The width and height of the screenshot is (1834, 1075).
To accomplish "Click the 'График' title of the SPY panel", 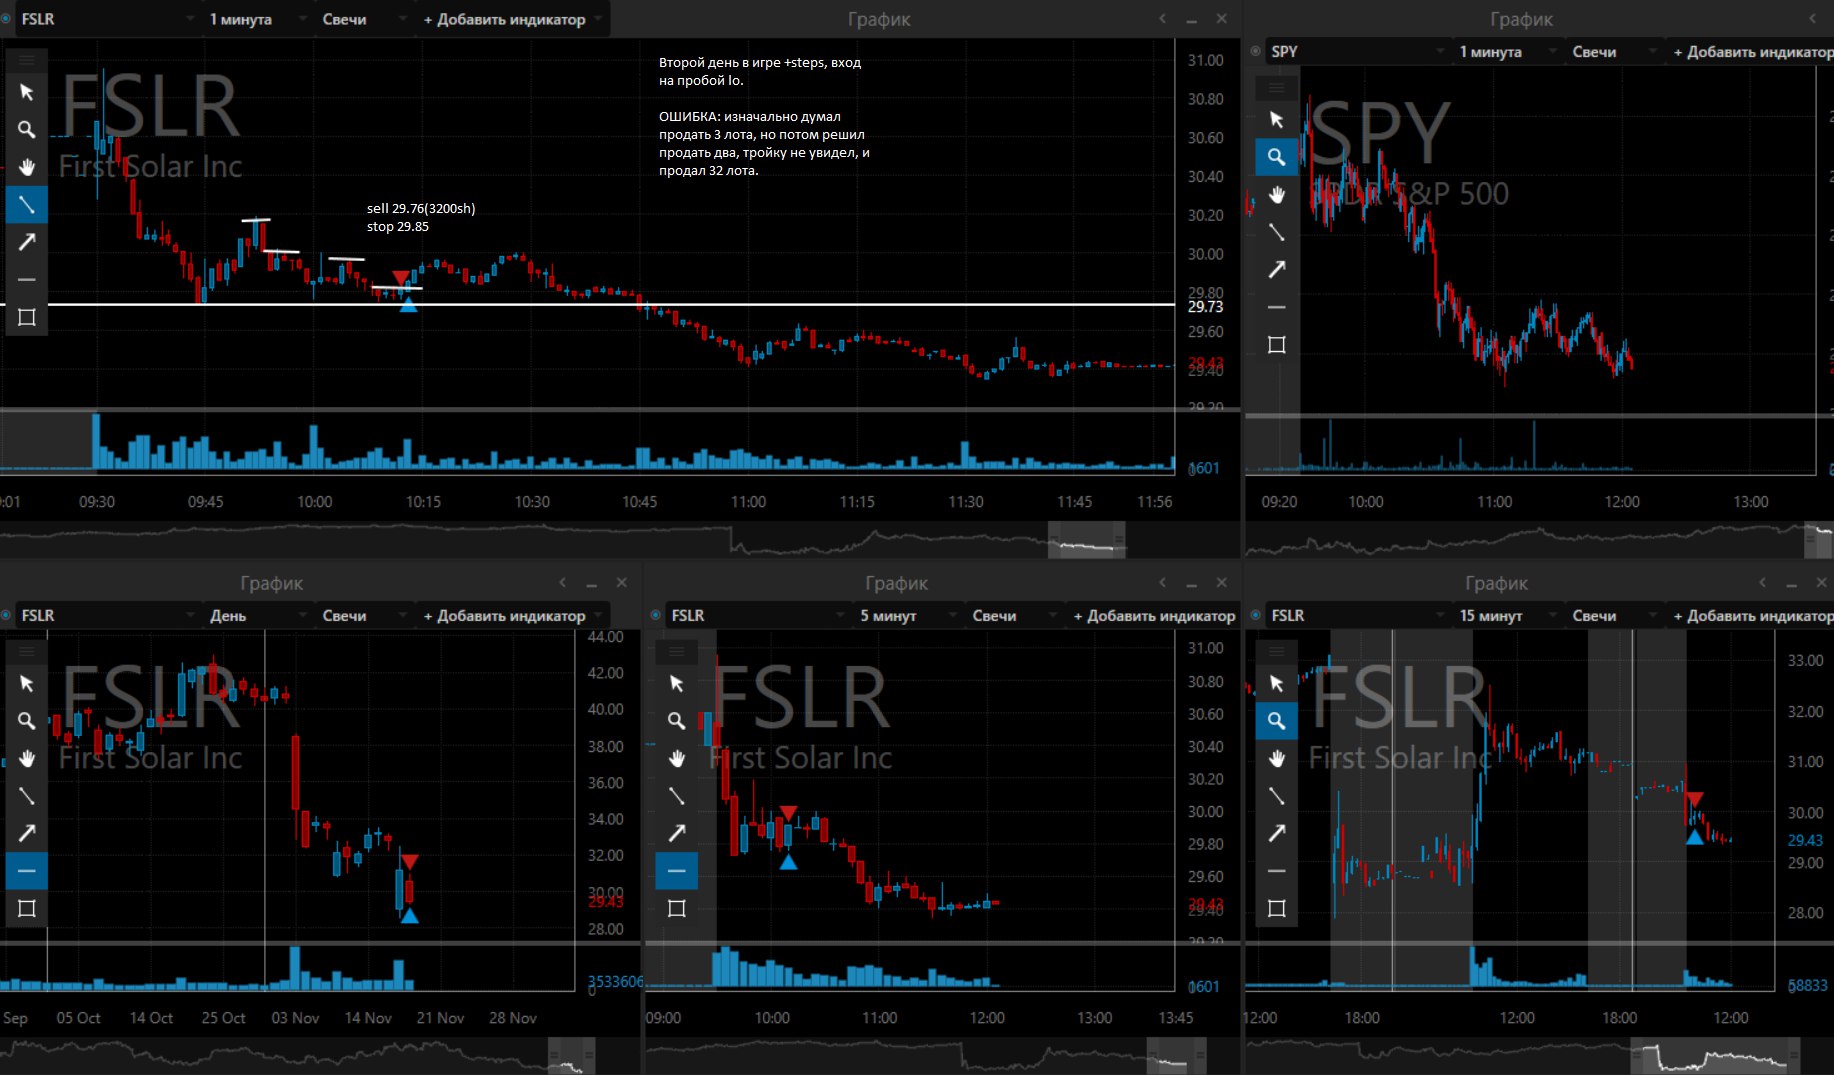I will [1521, 19].
